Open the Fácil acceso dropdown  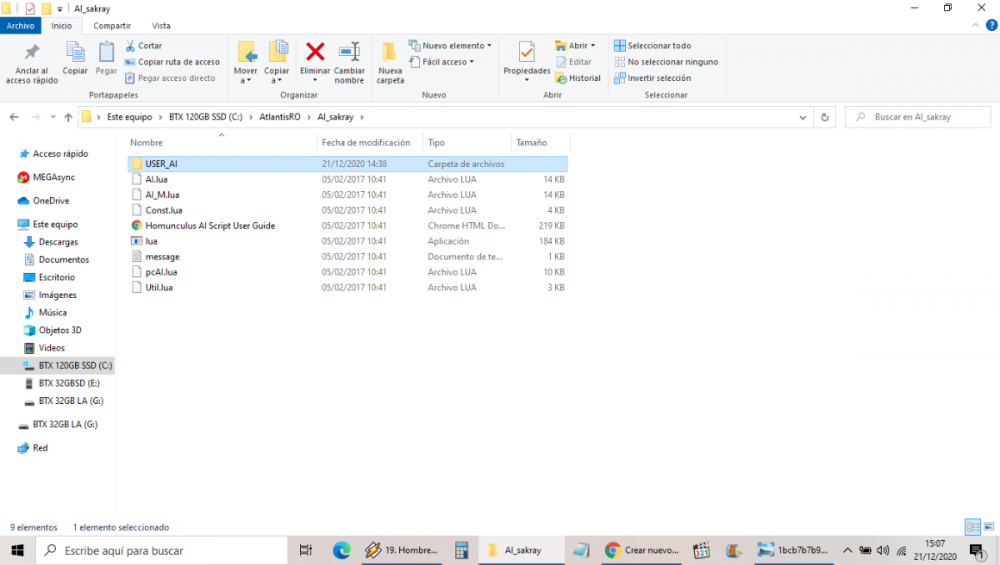(x=446, y=62)
